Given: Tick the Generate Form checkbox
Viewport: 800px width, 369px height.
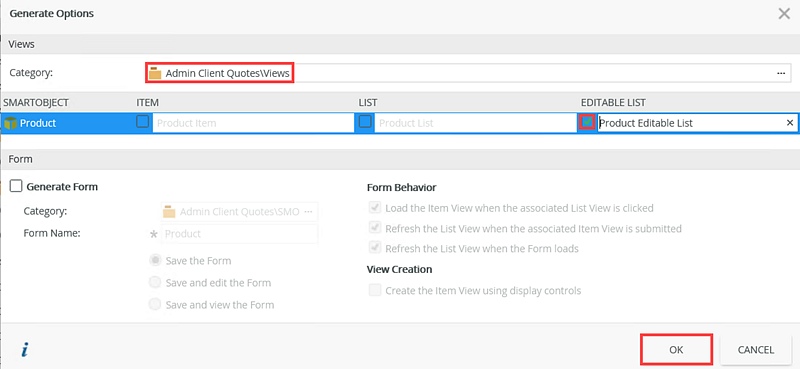Looking at the screenshot, I should point(16,186).
